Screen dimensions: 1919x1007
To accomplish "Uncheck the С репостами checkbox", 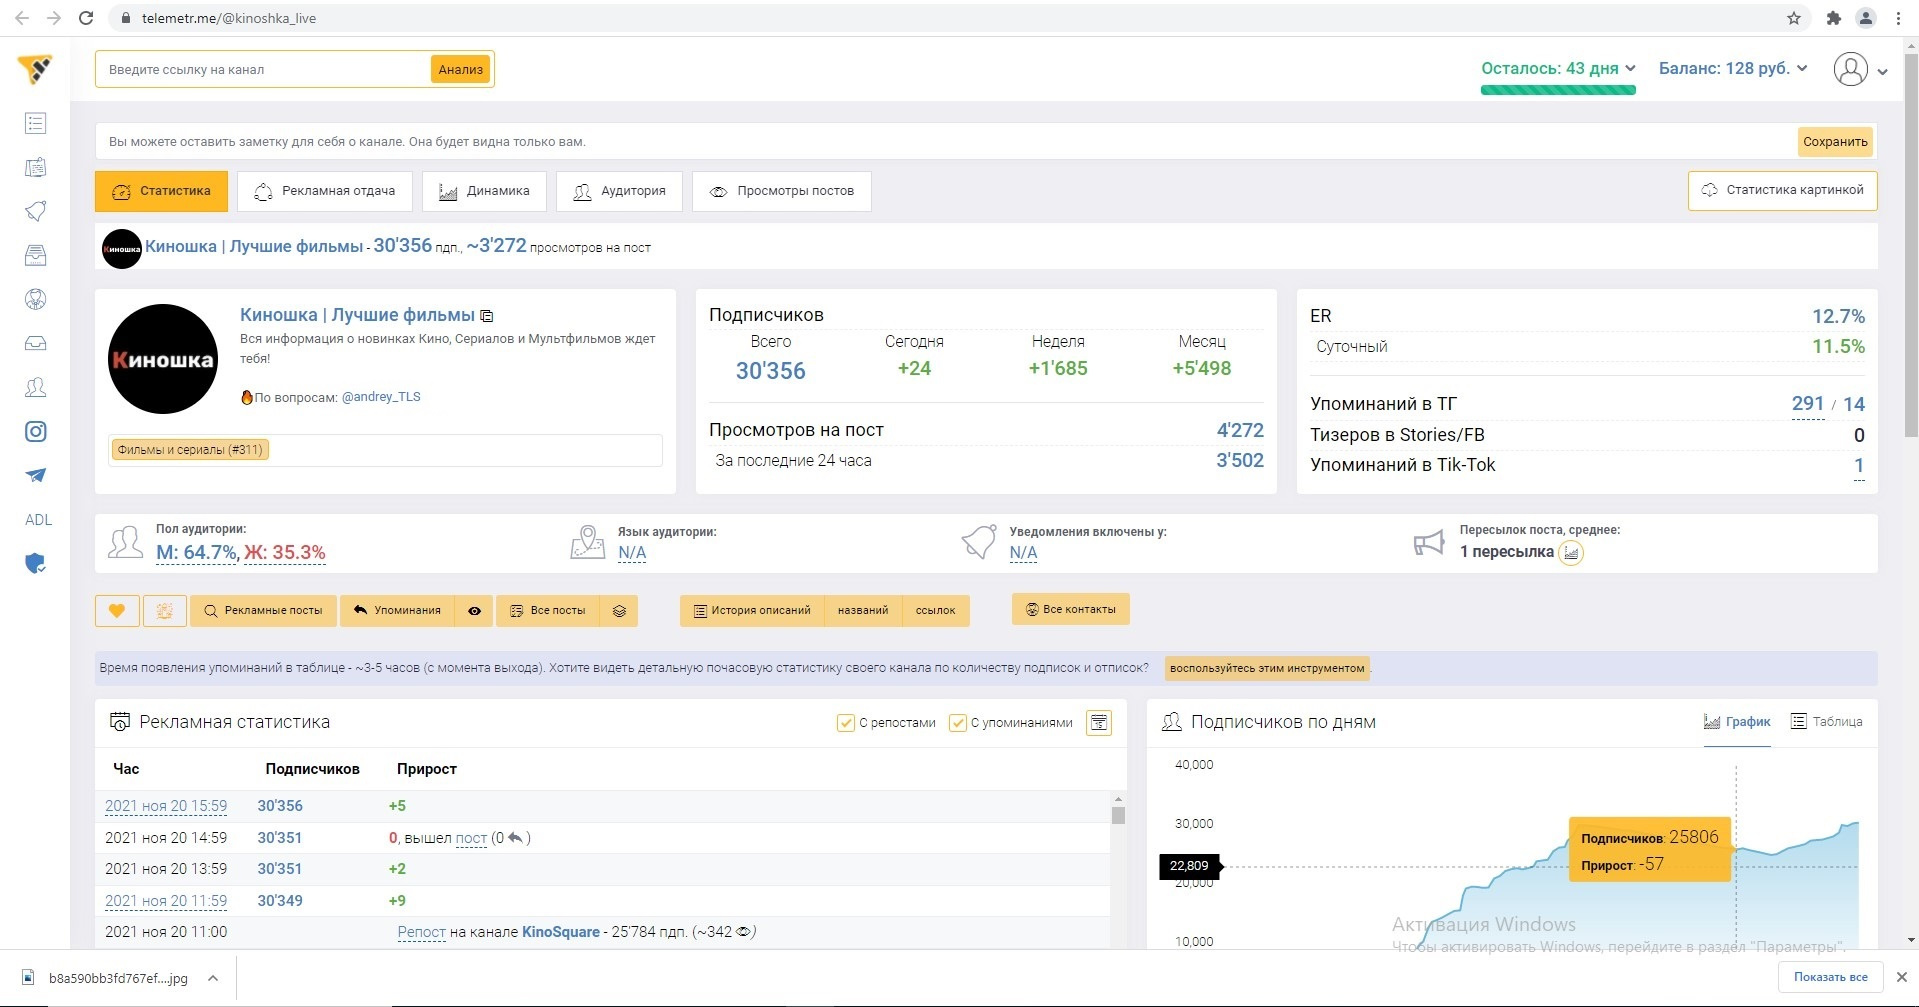I will [x=845, y=723].
